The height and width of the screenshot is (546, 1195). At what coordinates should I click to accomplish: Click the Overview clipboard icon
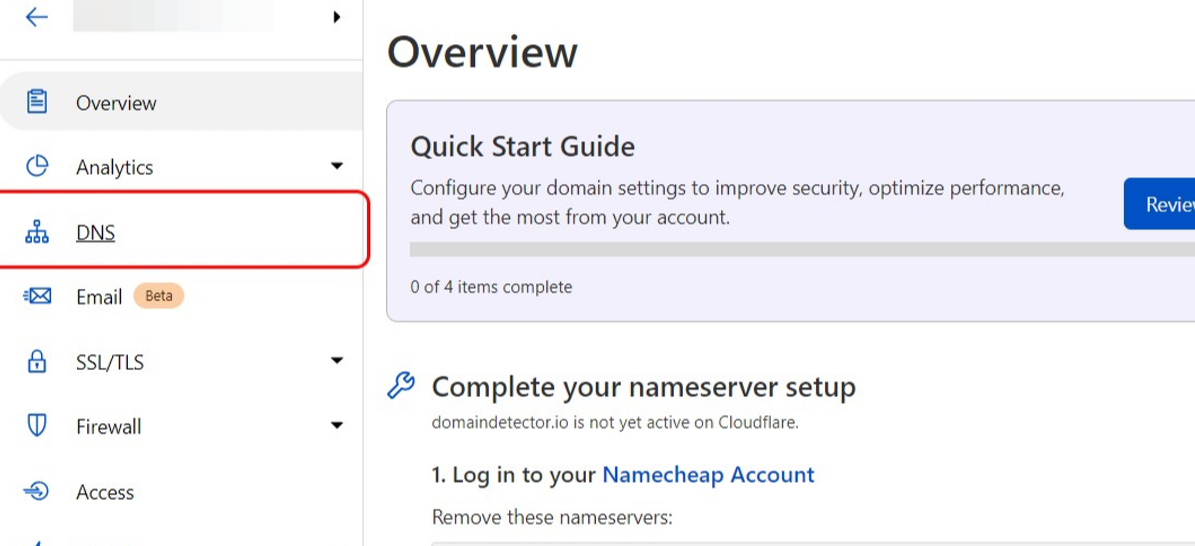[37, 102]
